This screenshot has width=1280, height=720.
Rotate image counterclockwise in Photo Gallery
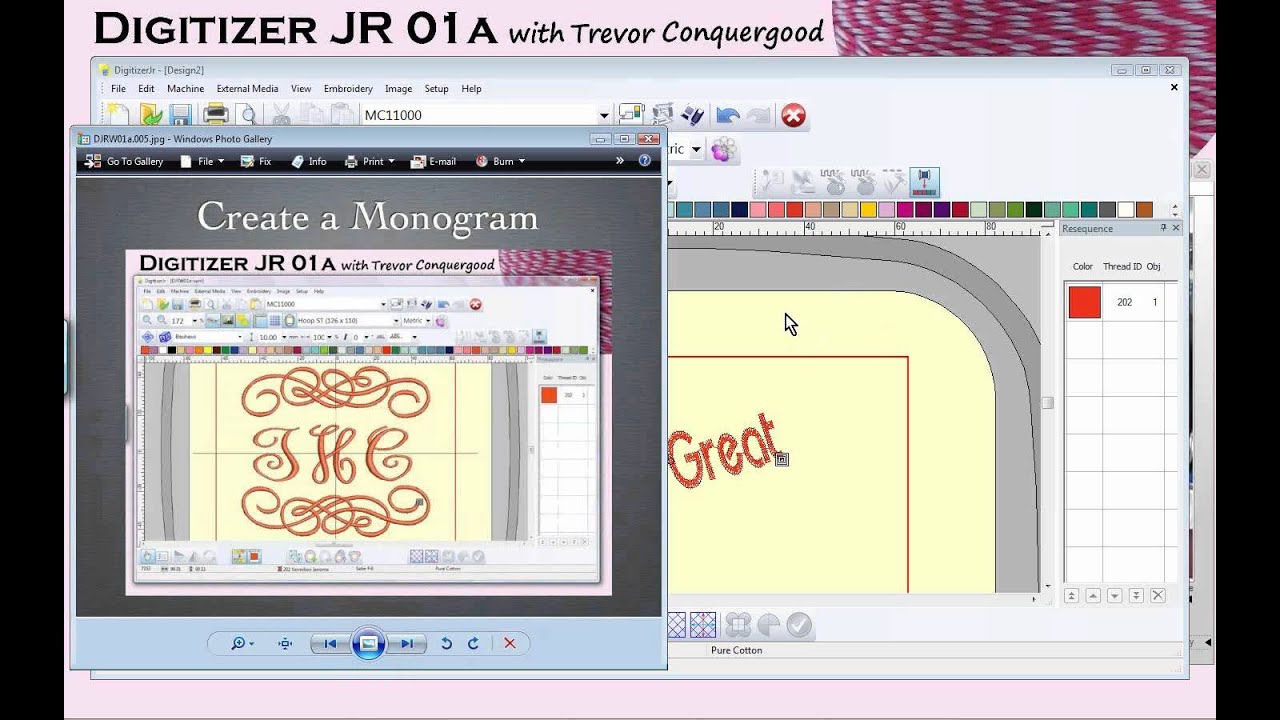point(447,644)
